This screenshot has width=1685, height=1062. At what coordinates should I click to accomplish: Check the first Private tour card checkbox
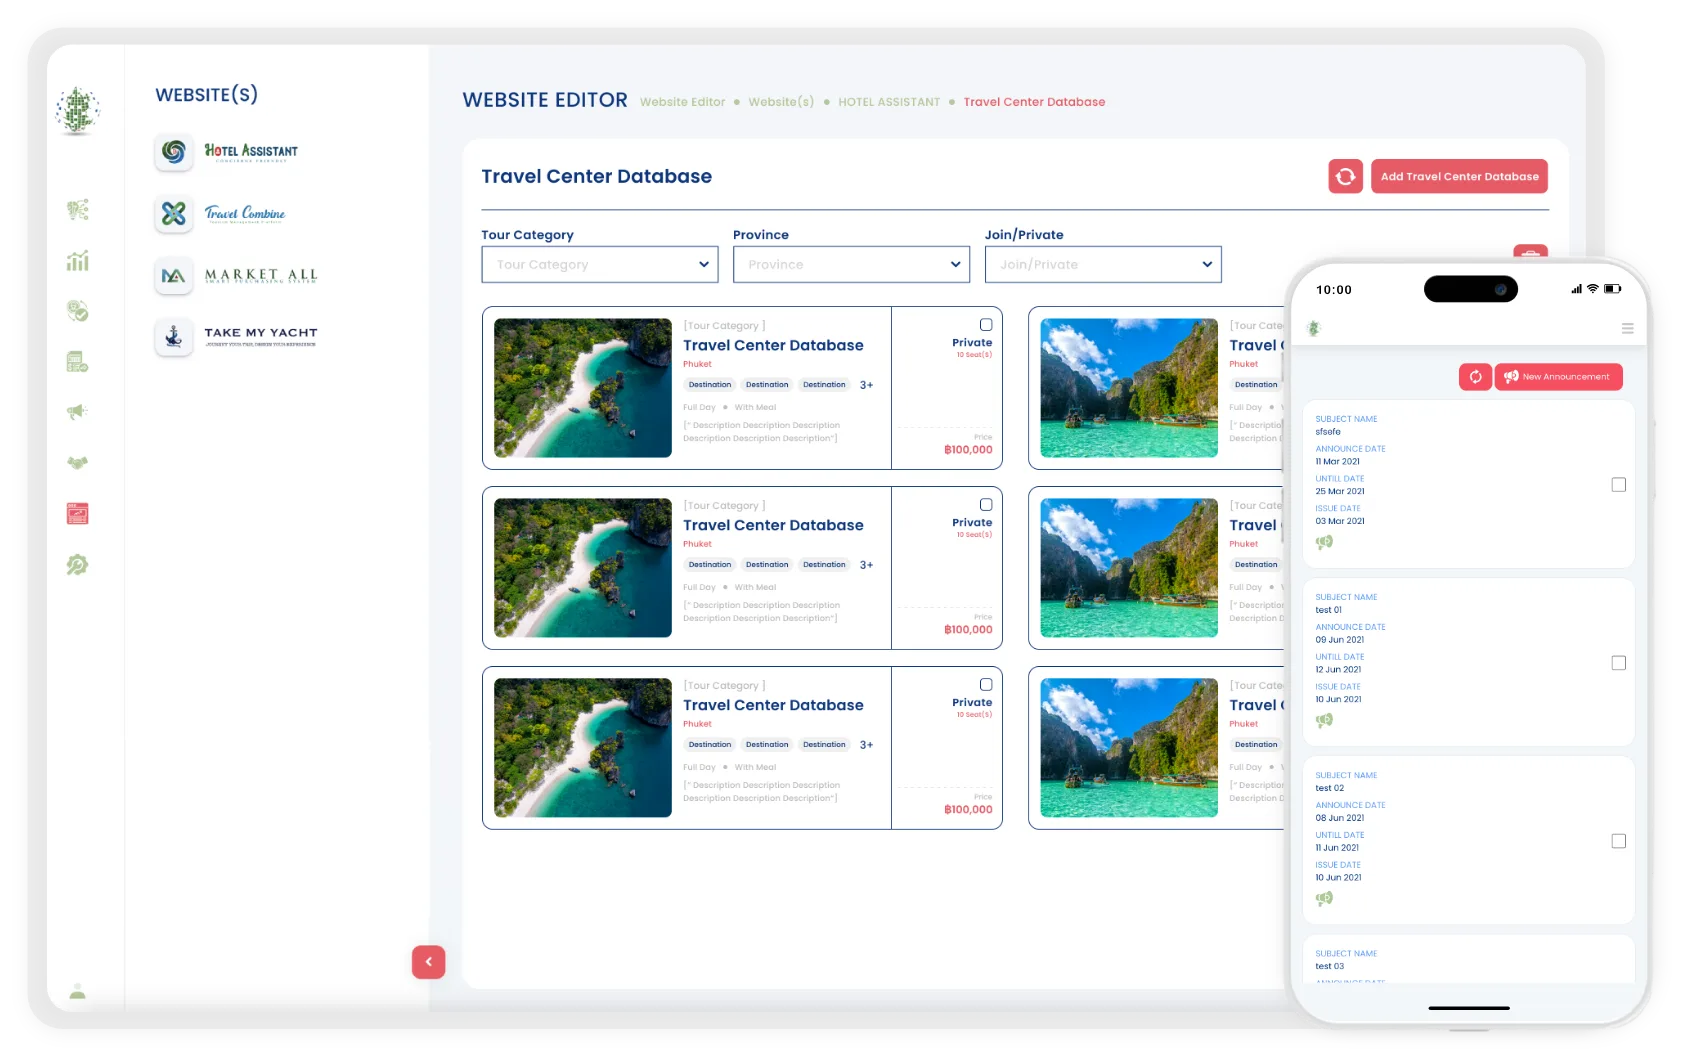pos(986,325)
